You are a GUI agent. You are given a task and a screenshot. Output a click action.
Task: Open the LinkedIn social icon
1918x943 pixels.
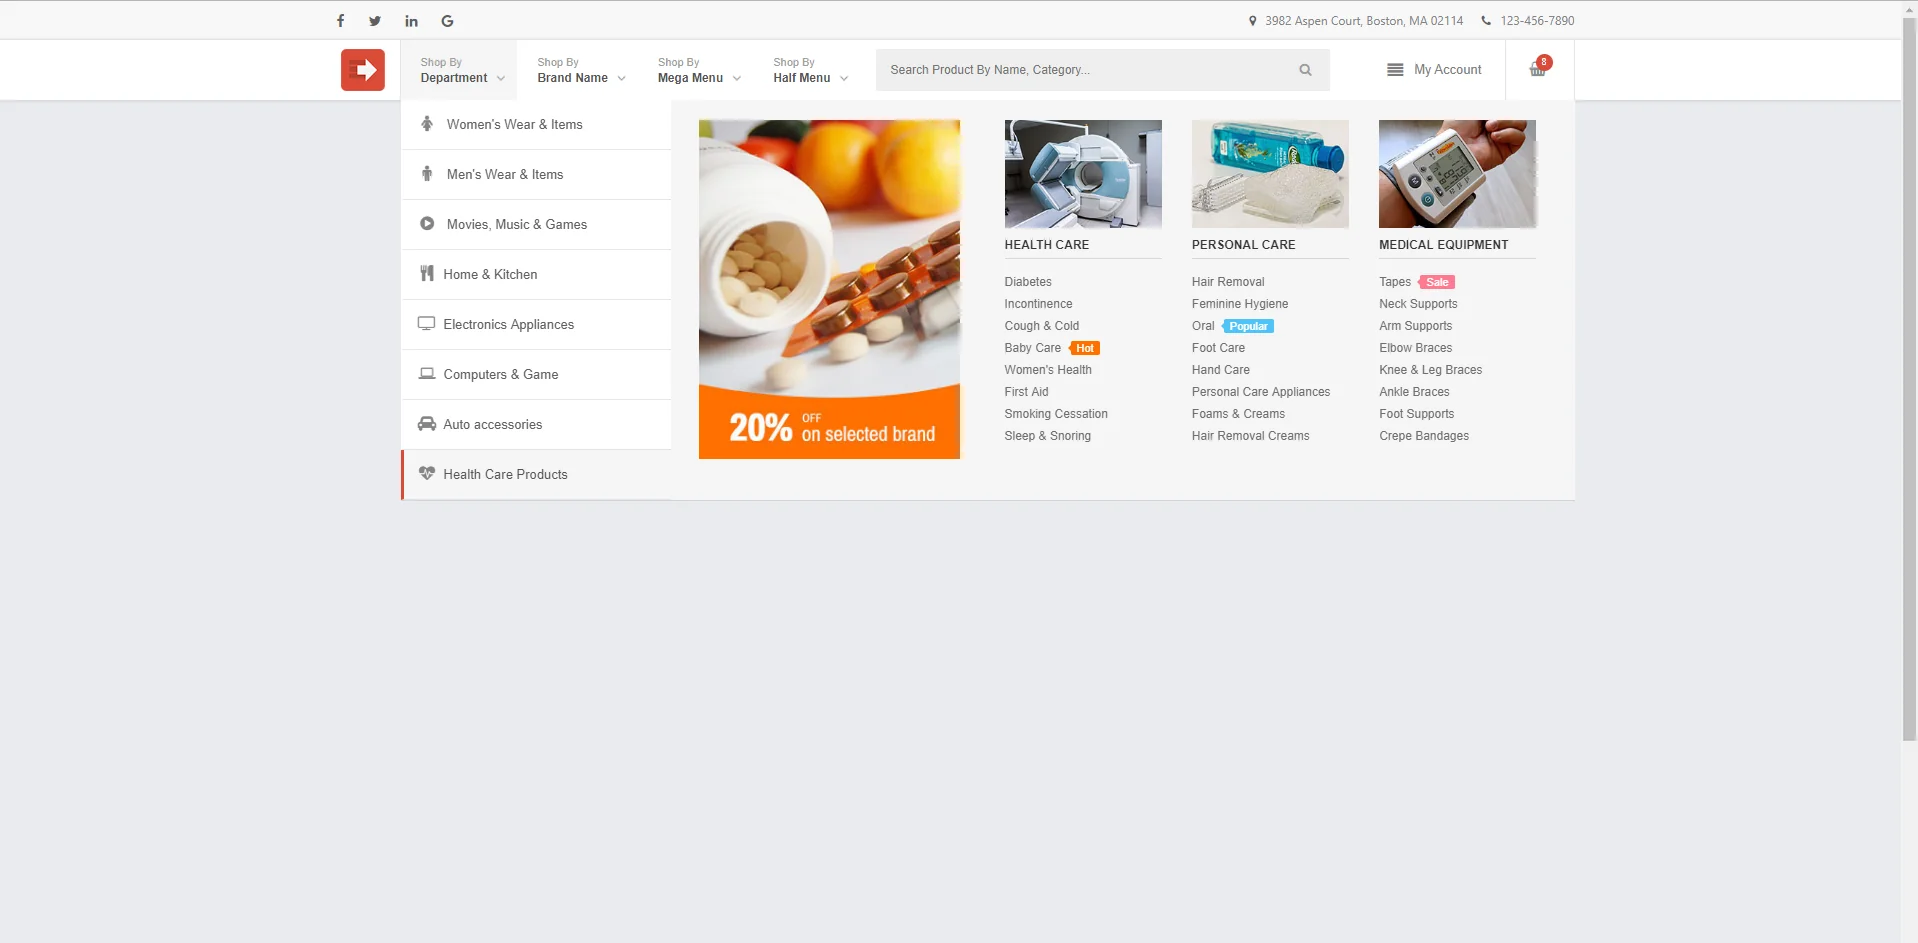411,20
